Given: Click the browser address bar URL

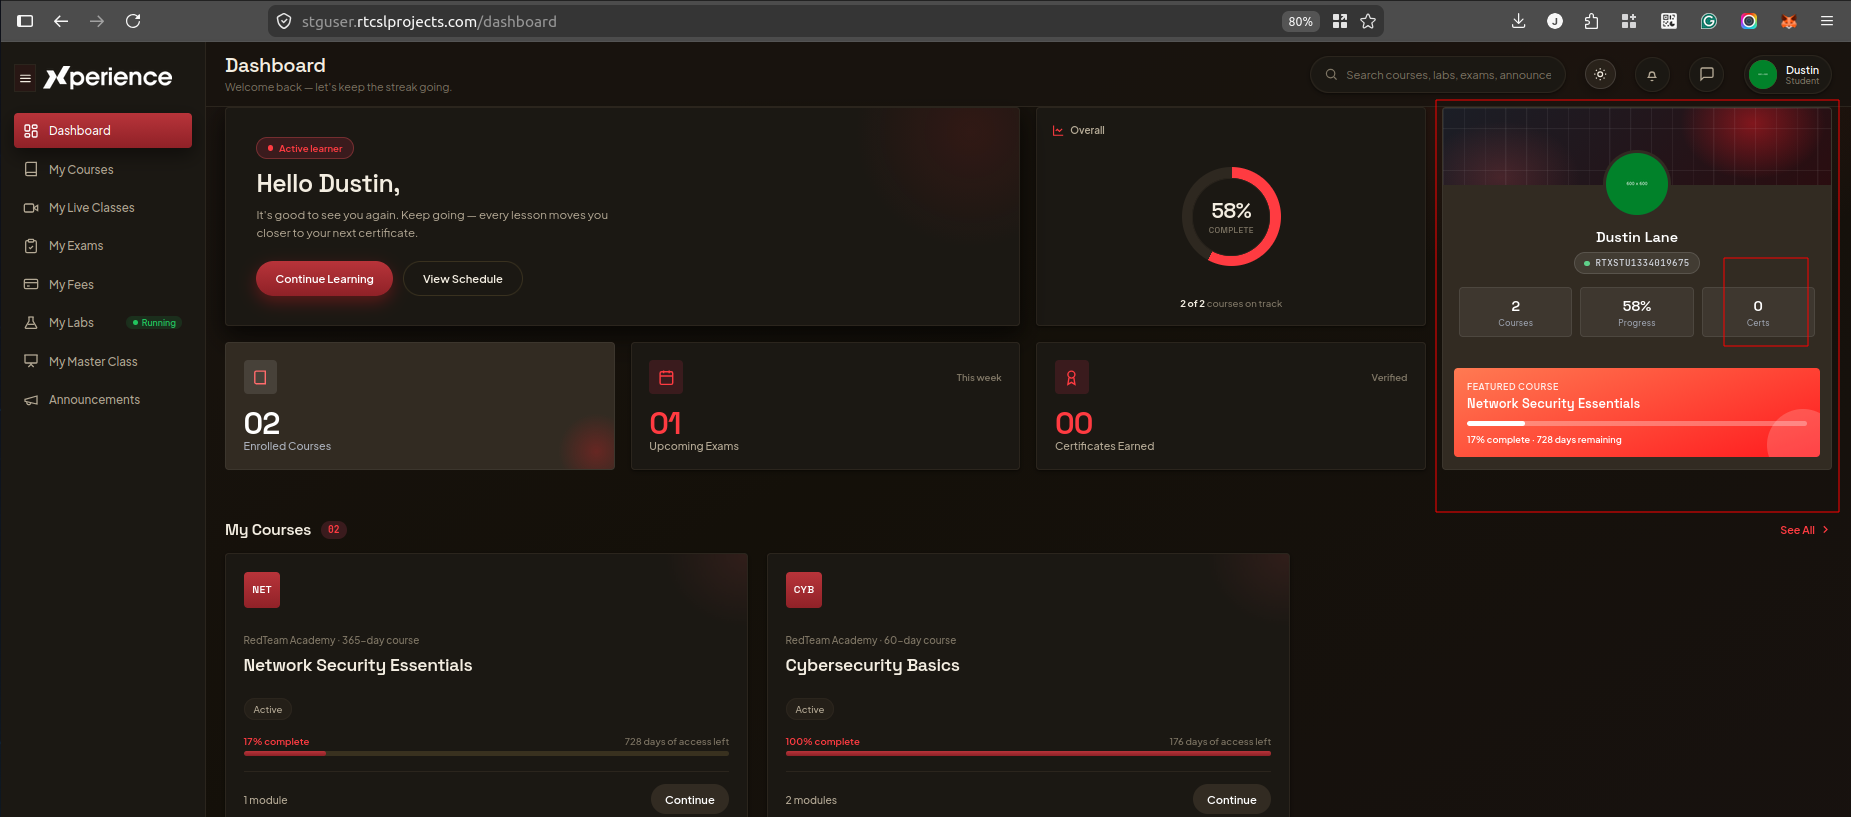Looking at the screenshot, I should [x=429, y=21].
